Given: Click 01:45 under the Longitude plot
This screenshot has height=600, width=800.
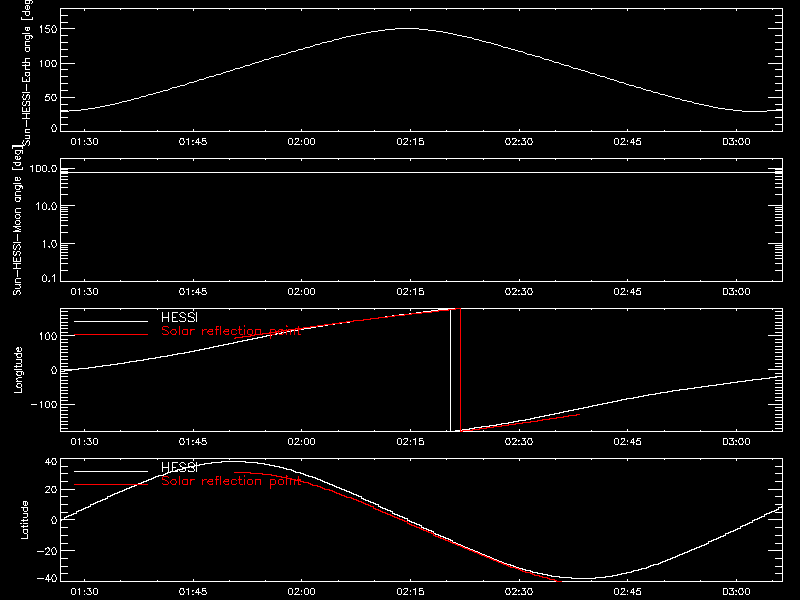Looking at the screenshot, I should (193, 441).
